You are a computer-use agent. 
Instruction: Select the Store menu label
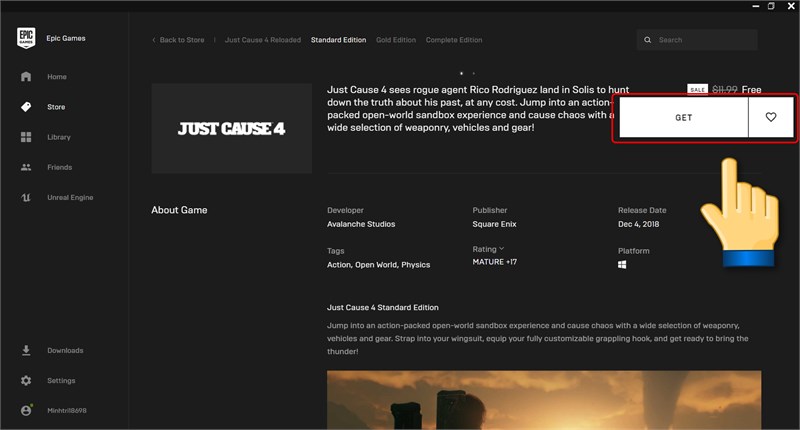tap(56, 107)
